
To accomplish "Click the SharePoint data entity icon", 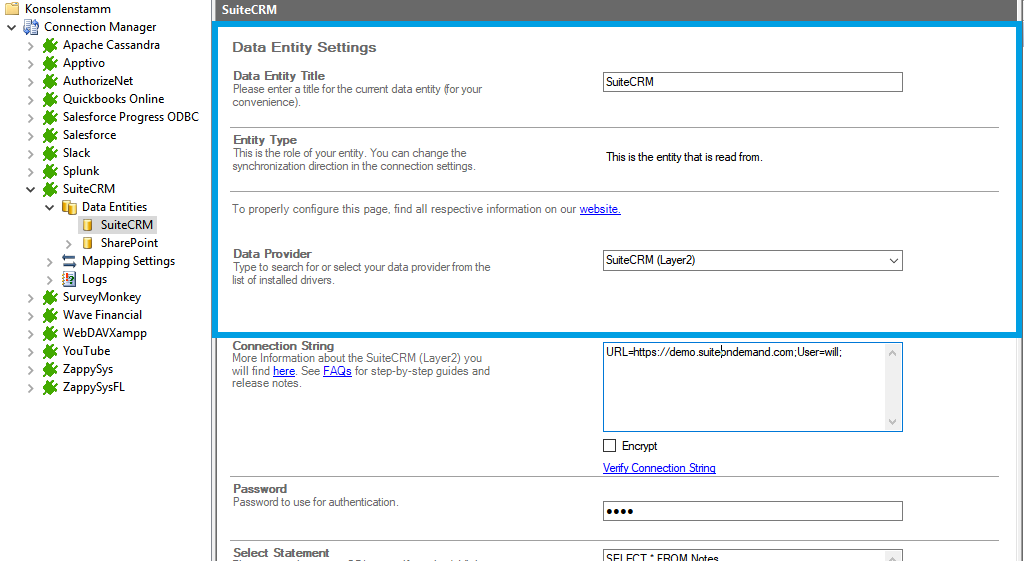I will click(x=88, y=243).
